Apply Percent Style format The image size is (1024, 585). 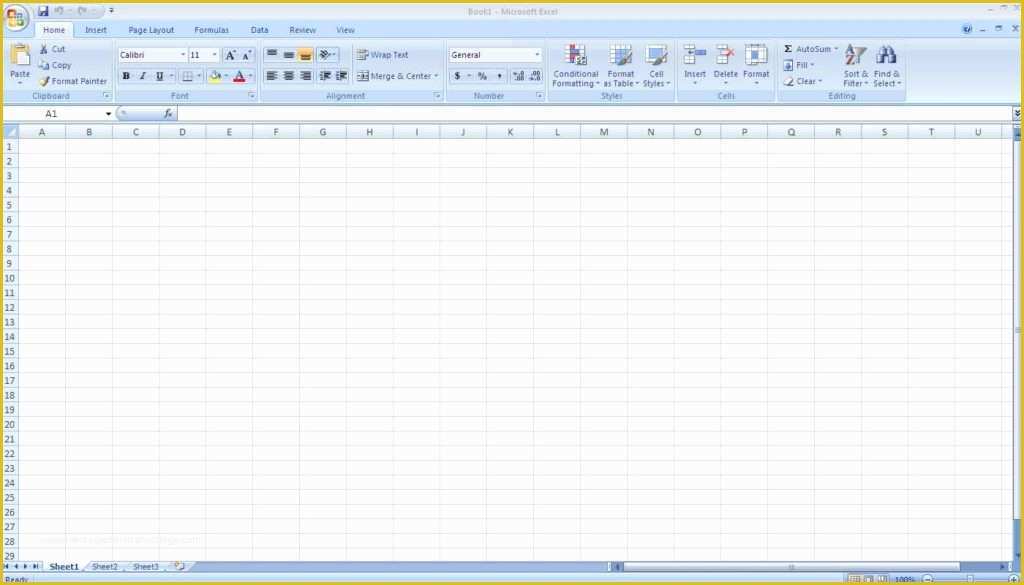click(482, 76)
